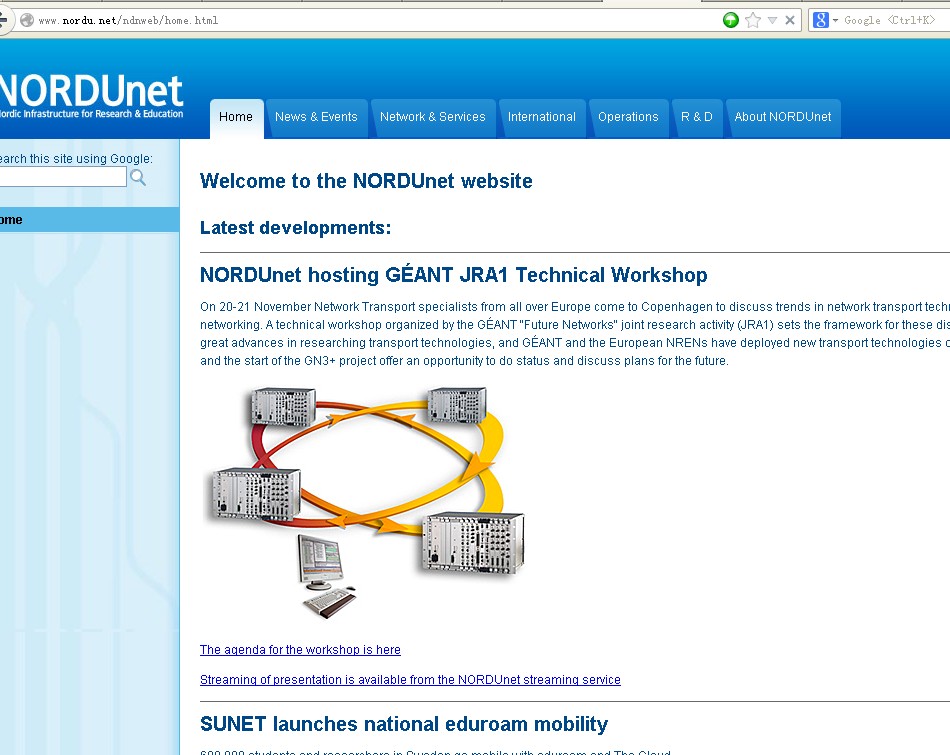Bookmark page with the star icon

click(x=752, y=20)
